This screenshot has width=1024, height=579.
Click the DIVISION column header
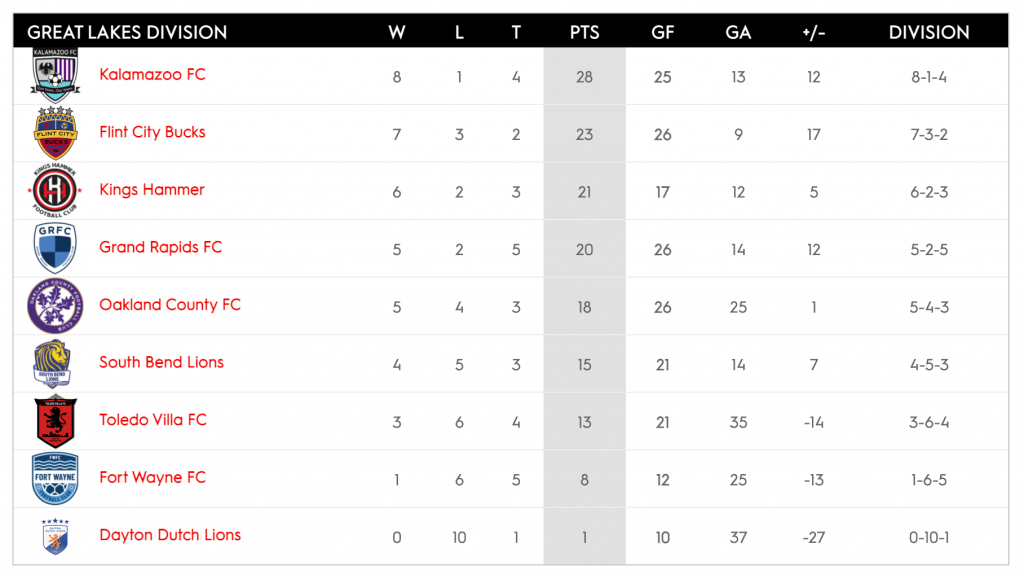[929, 32]
